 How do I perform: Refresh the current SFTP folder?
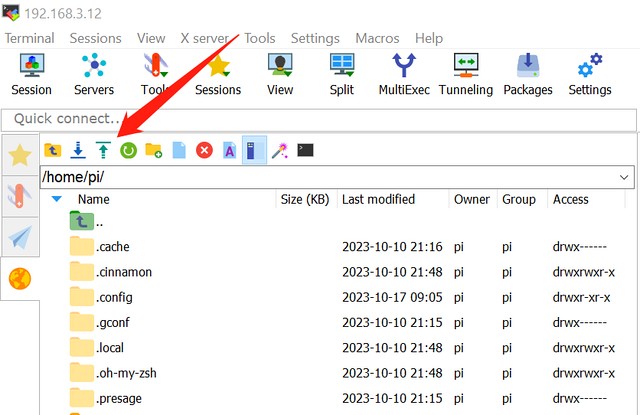pyautogui.click(x=128, y=150)
